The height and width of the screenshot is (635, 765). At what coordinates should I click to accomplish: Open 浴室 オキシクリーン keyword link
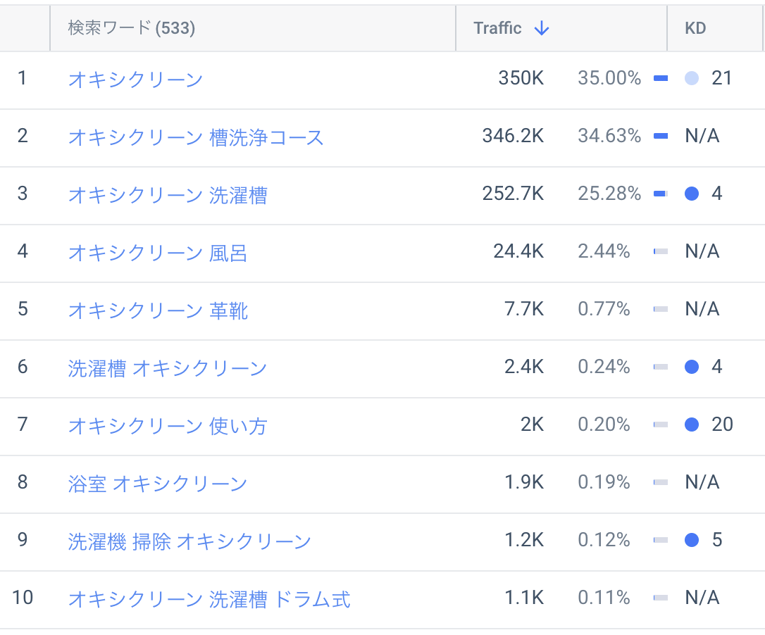tap(157, 483)
